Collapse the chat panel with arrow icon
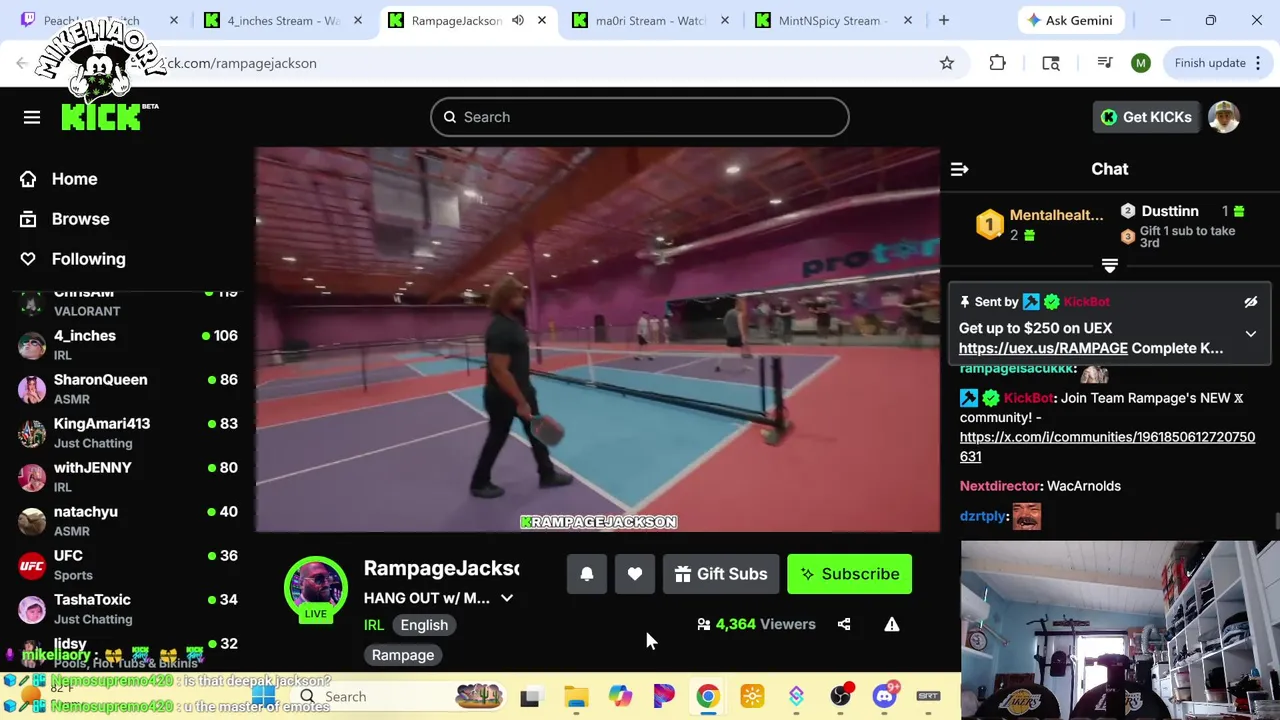The height and width of the screenshot is (720, 1280). coord(959,169)
